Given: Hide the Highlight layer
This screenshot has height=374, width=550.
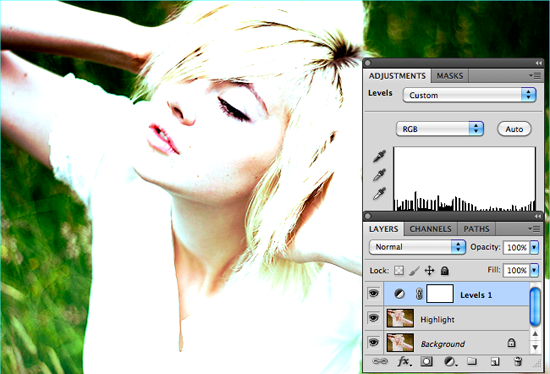Looking at the screenshot, I should 374,318.
